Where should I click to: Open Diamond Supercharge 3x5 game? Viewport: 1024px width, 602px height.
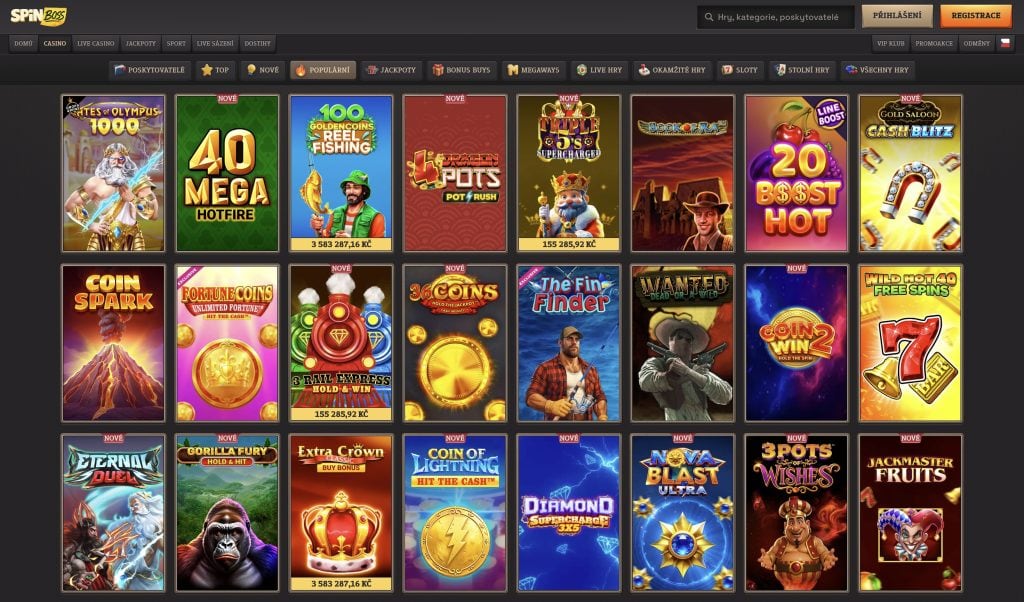click(x=568, y=513)
